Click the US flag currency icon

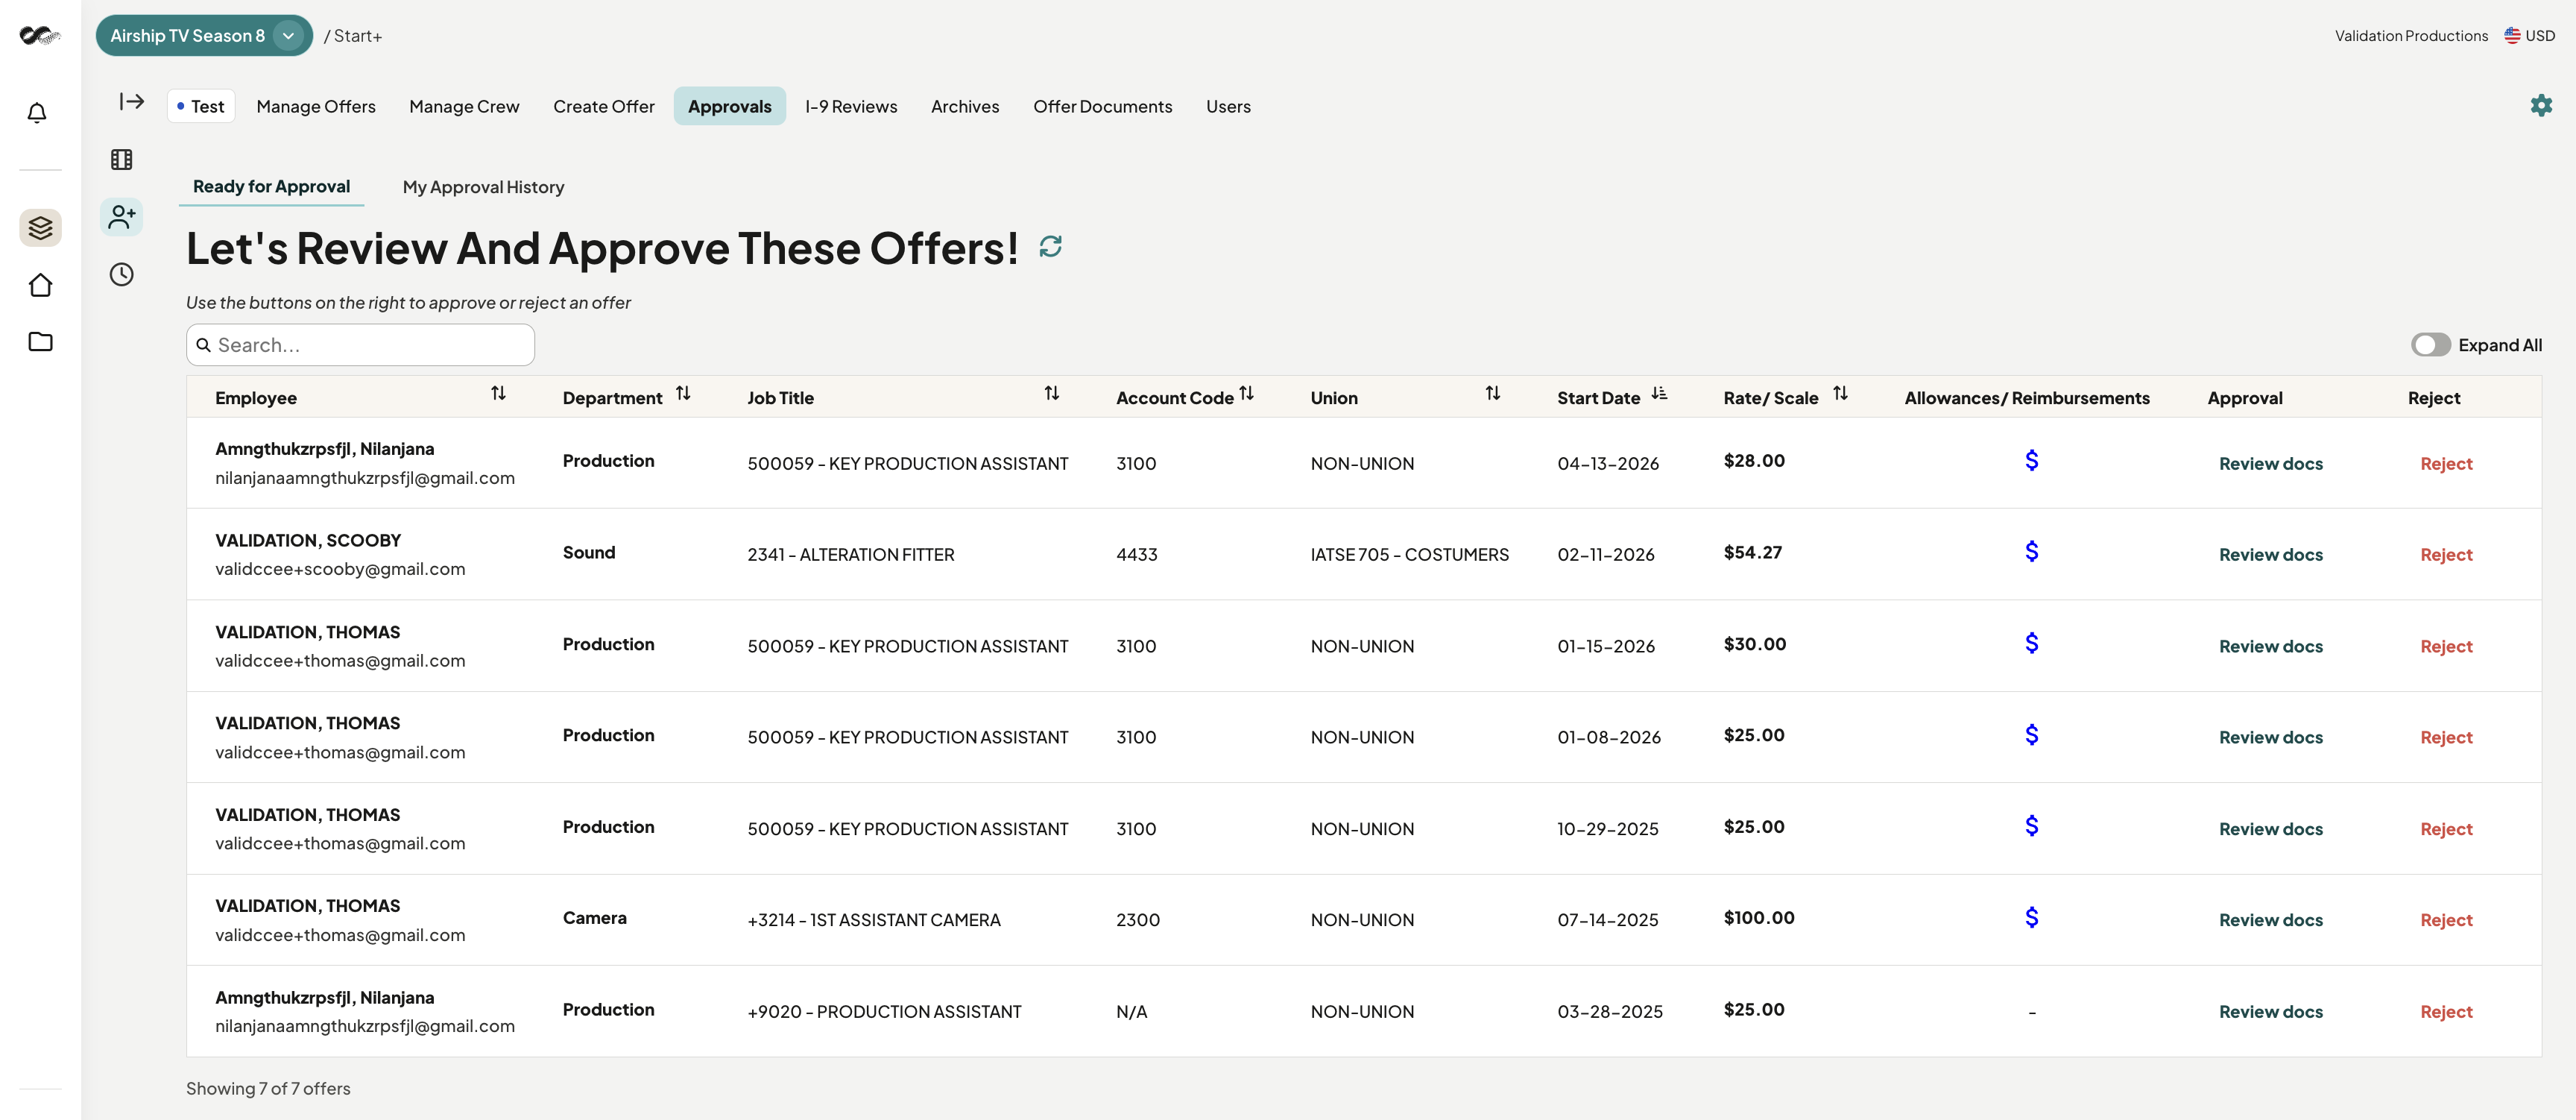[x=2511, y=35]
